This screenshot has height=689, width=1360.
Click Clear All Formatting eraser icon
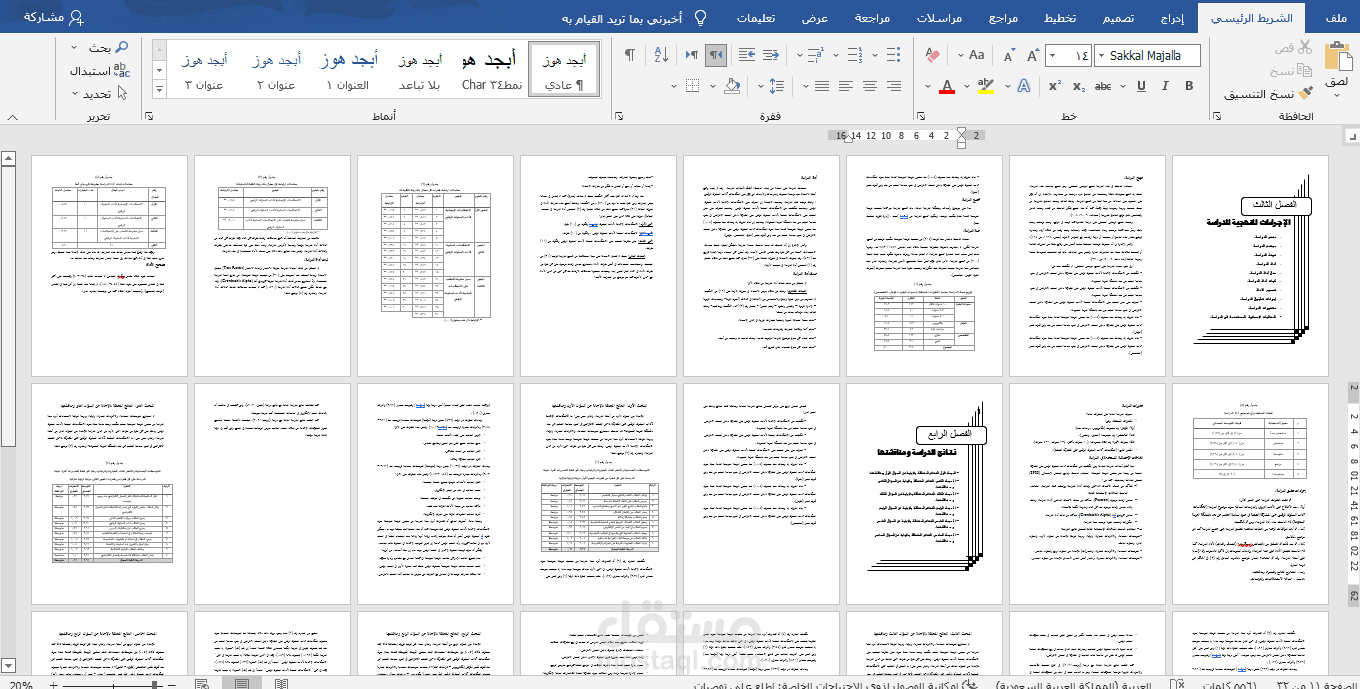pyautogui.click(x=933, y=55)
